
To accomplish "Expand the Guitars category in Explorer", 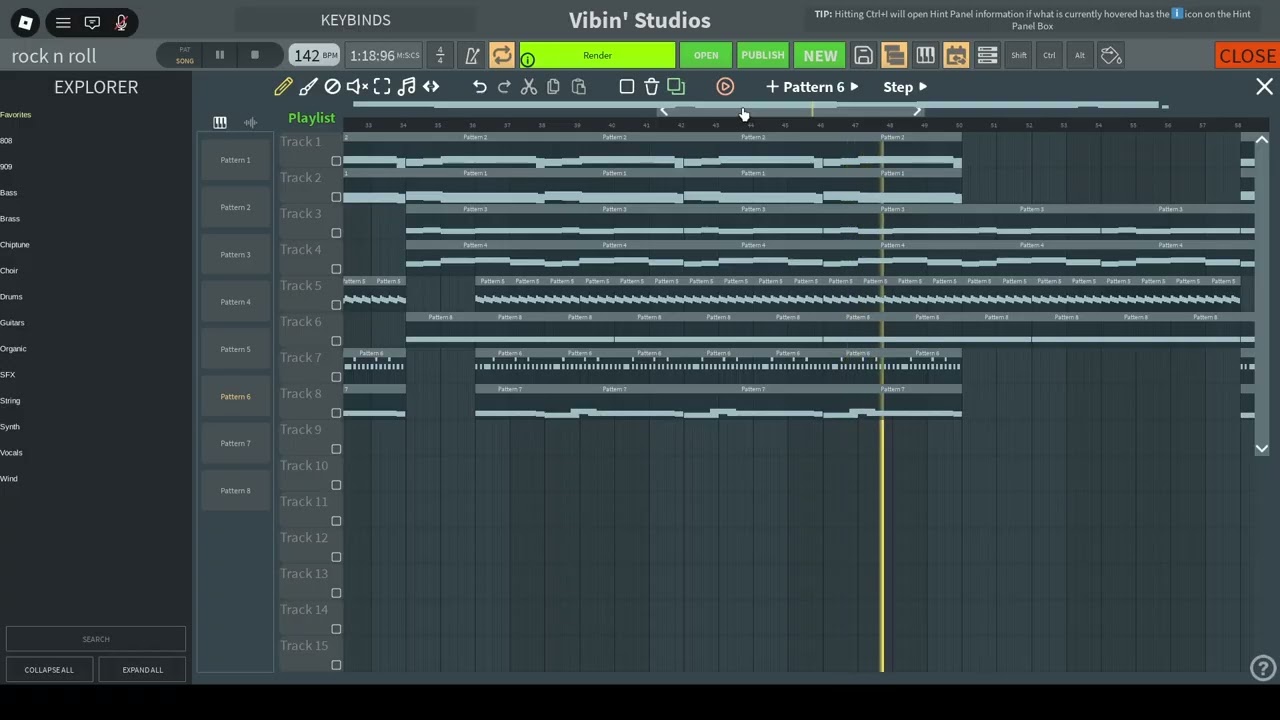I will coord(12,323).
